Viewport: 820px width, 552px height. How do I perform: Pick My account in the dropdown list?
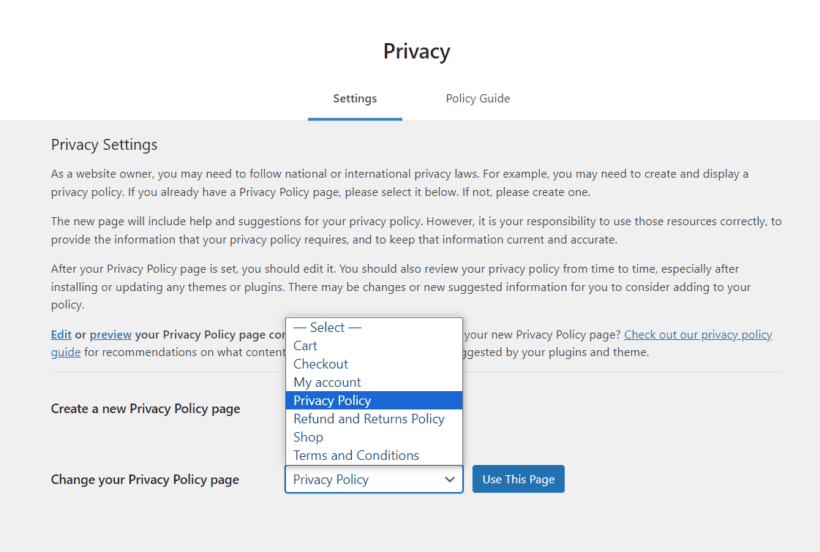[x=374, y=382]
